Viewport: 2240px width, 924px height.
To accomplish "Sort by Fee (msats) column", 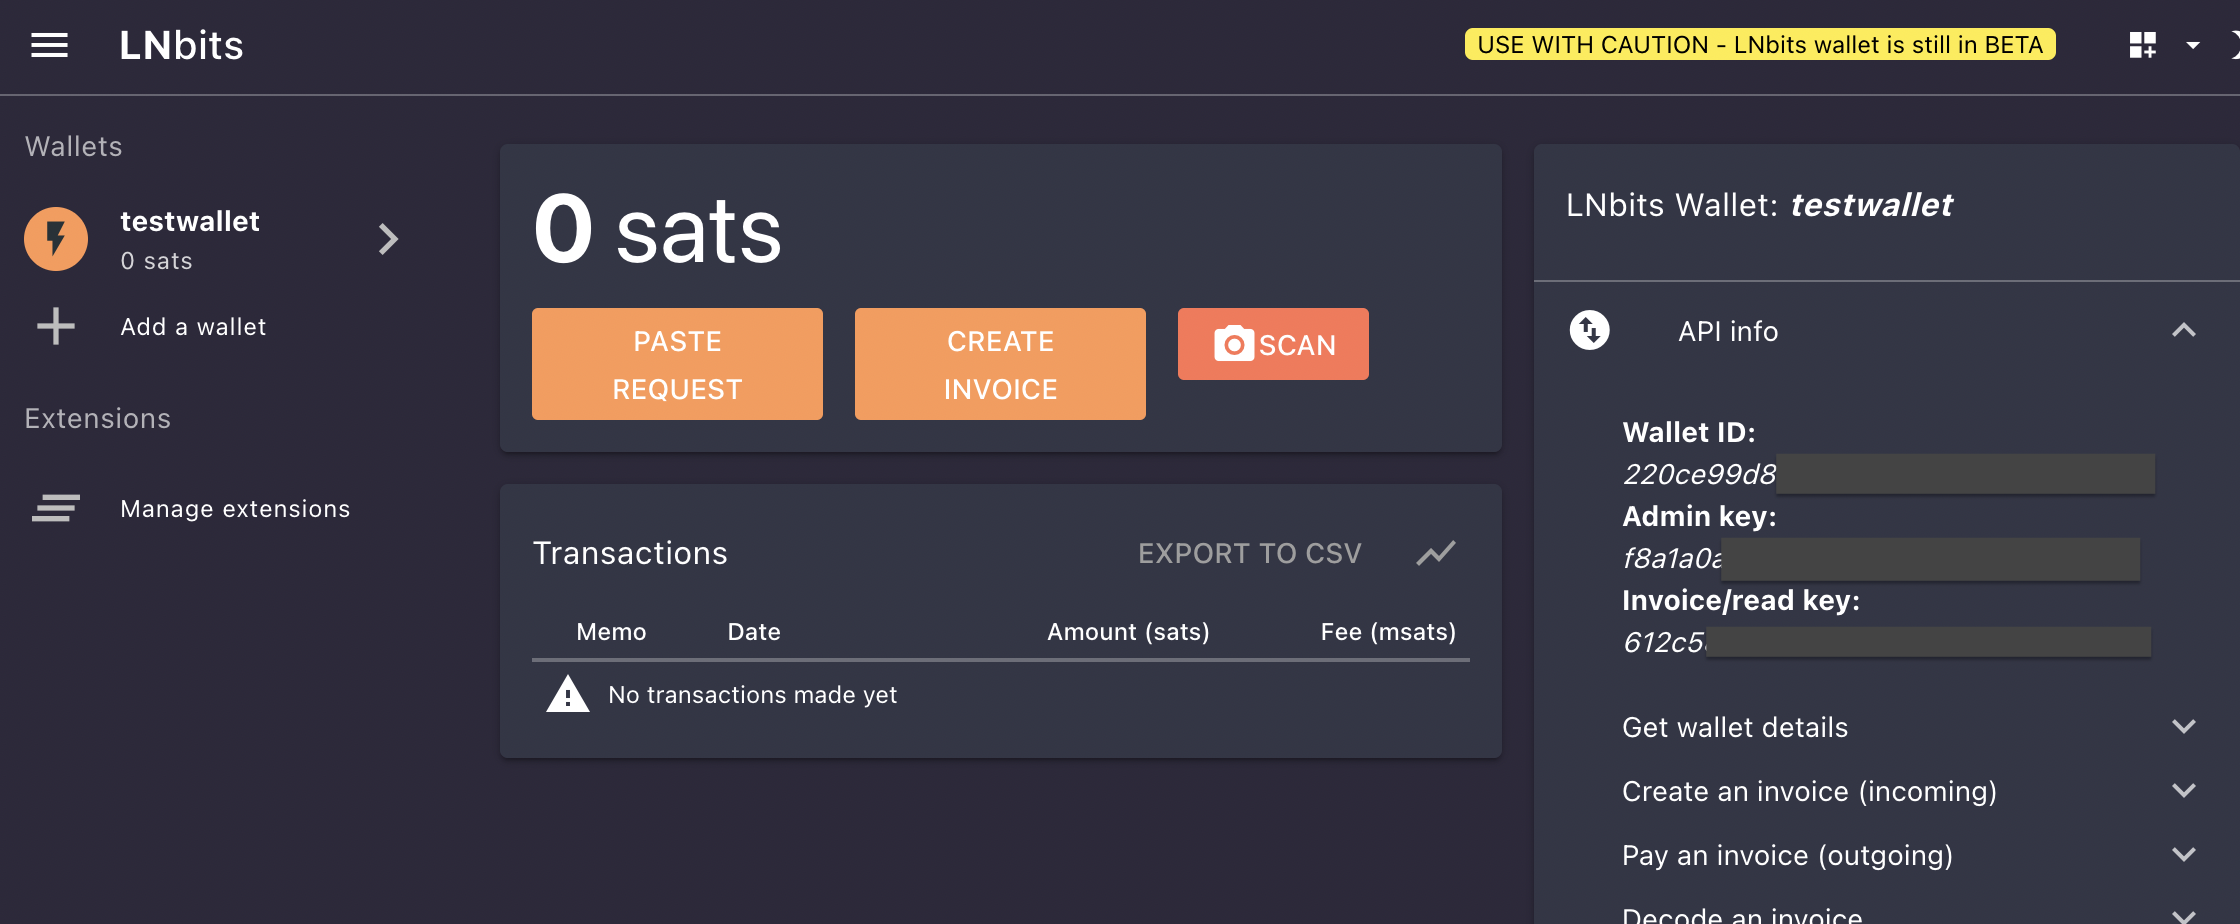I will click(1388, 632).
